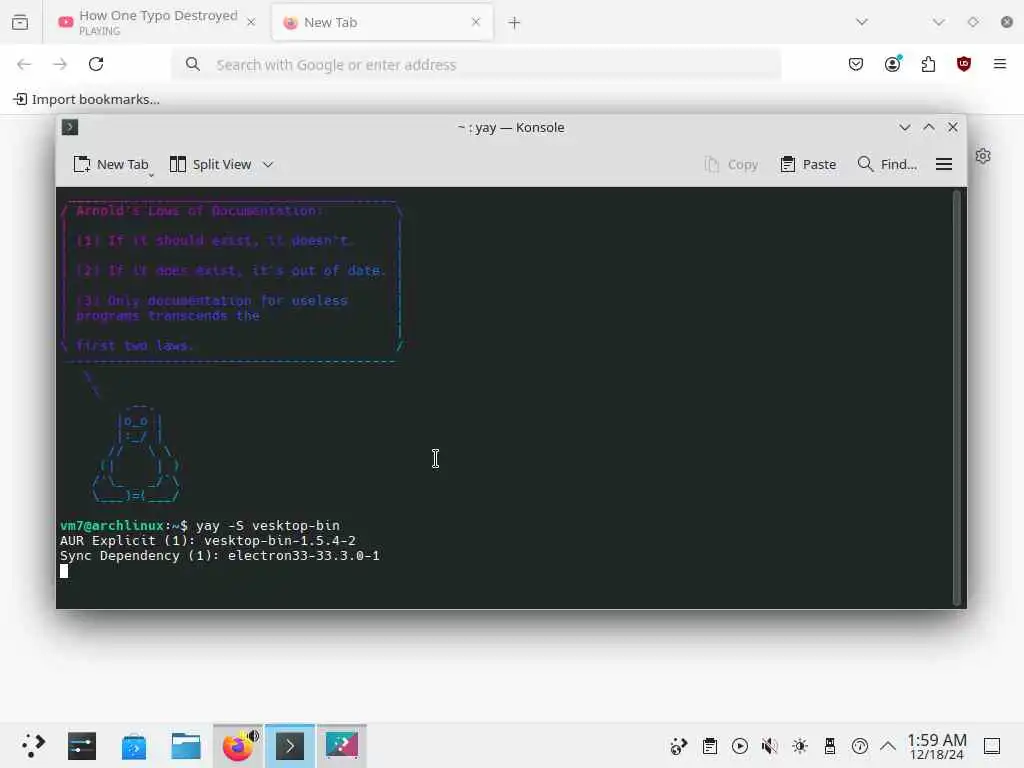Viewport: 1024px width, 768px height.
Task: Click the 'yay -S vesktop-bin' command text
Action: (268, 526)
